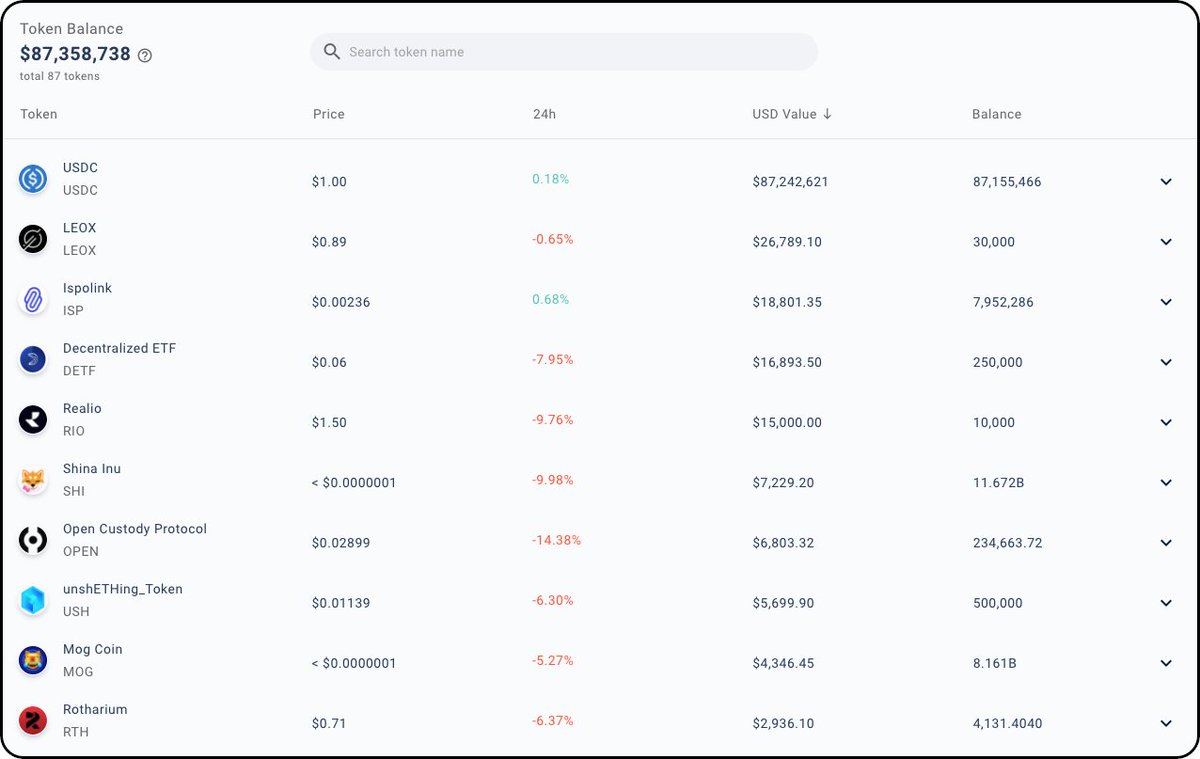Image resolution: width=1200 pixels, height=759 pixels.
Task: Click the Realio token name
Action: [x=82, y=408]
